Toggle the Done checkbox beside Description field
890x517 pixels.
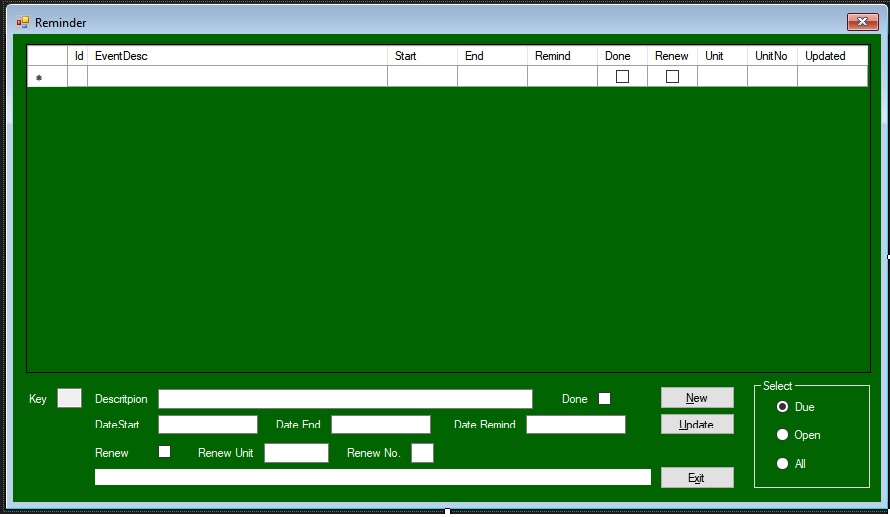click(604, 399)
